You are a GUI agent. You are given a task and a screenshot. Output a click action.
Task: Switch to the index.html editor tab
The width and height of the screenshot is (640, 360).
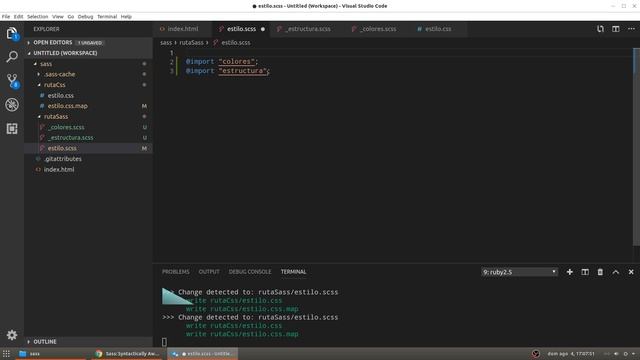(182, 29)
